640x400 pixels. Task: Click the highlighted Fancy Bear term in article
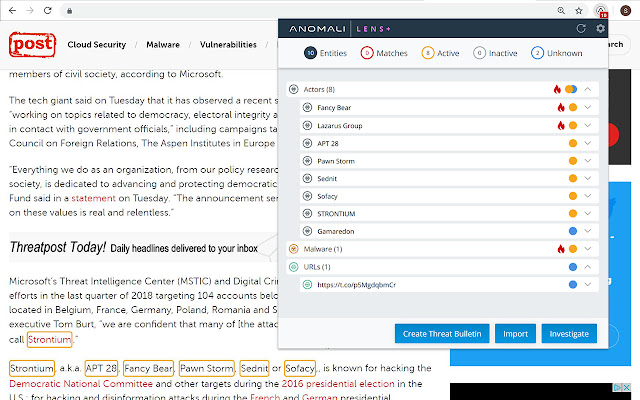(x=149, y=369)
